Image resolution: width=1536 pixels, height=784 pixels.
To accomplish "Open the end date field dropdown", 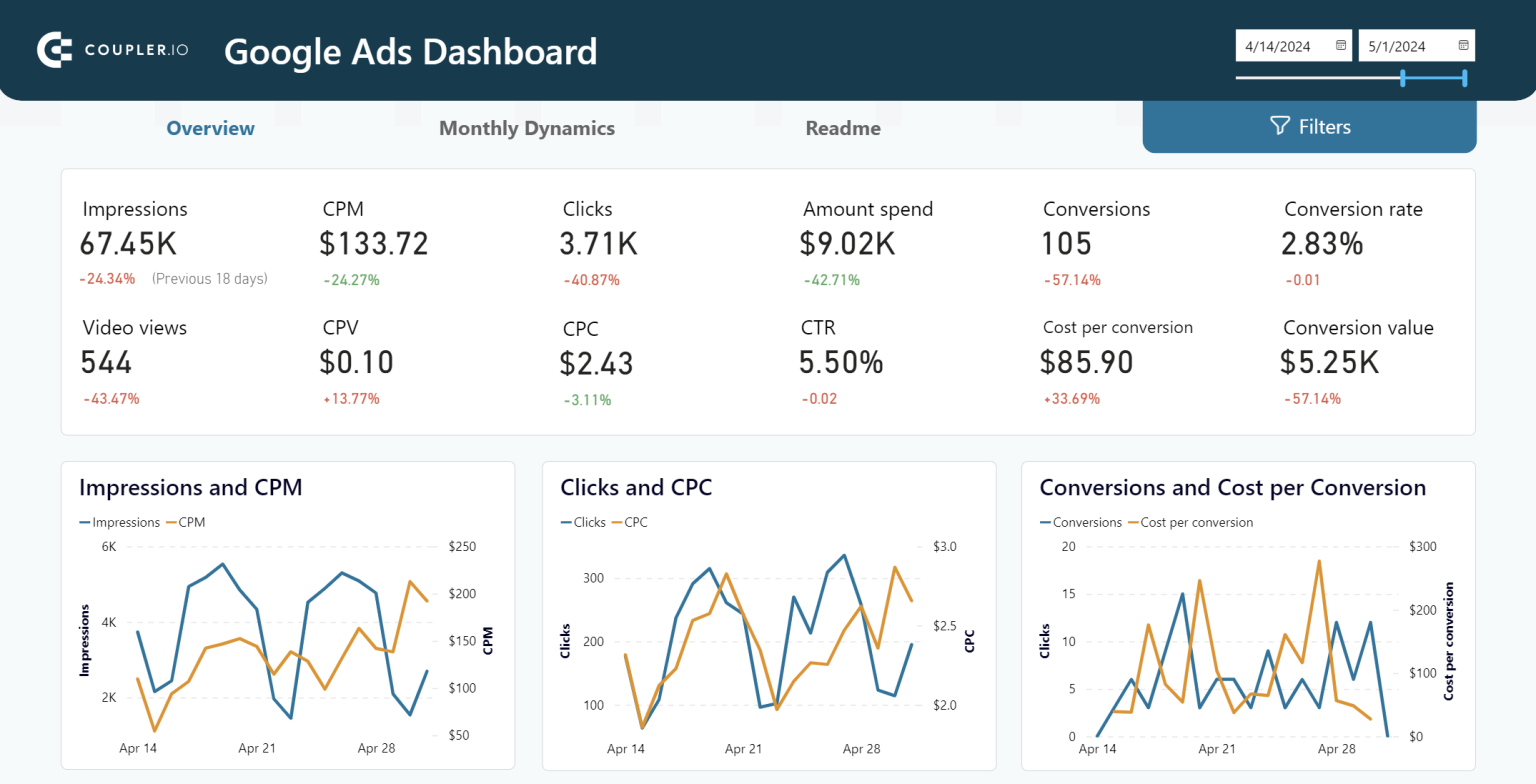I will pos(1416,45).
